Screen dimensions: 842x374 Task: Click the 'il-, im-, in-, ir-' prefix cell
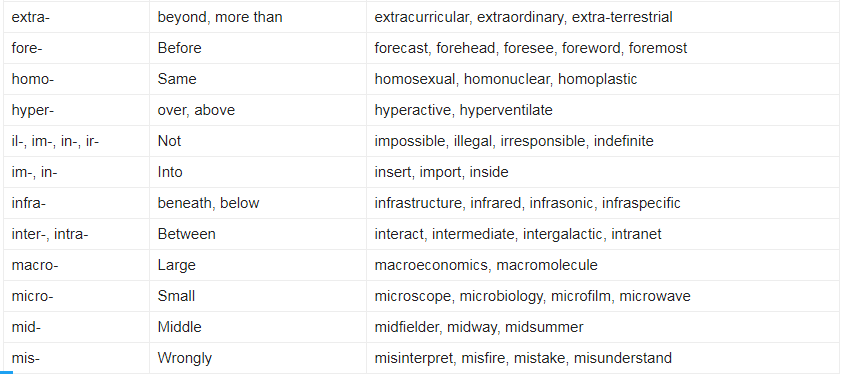tap(76, 141)
